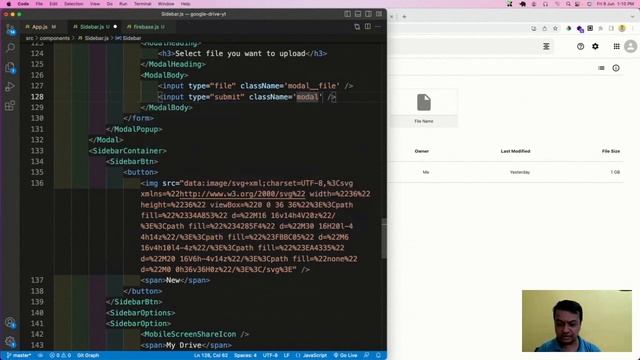The width and height of the screenshot is (640, 360).
Task: Open the customize layout icon
Action: [x=379, y=14]
